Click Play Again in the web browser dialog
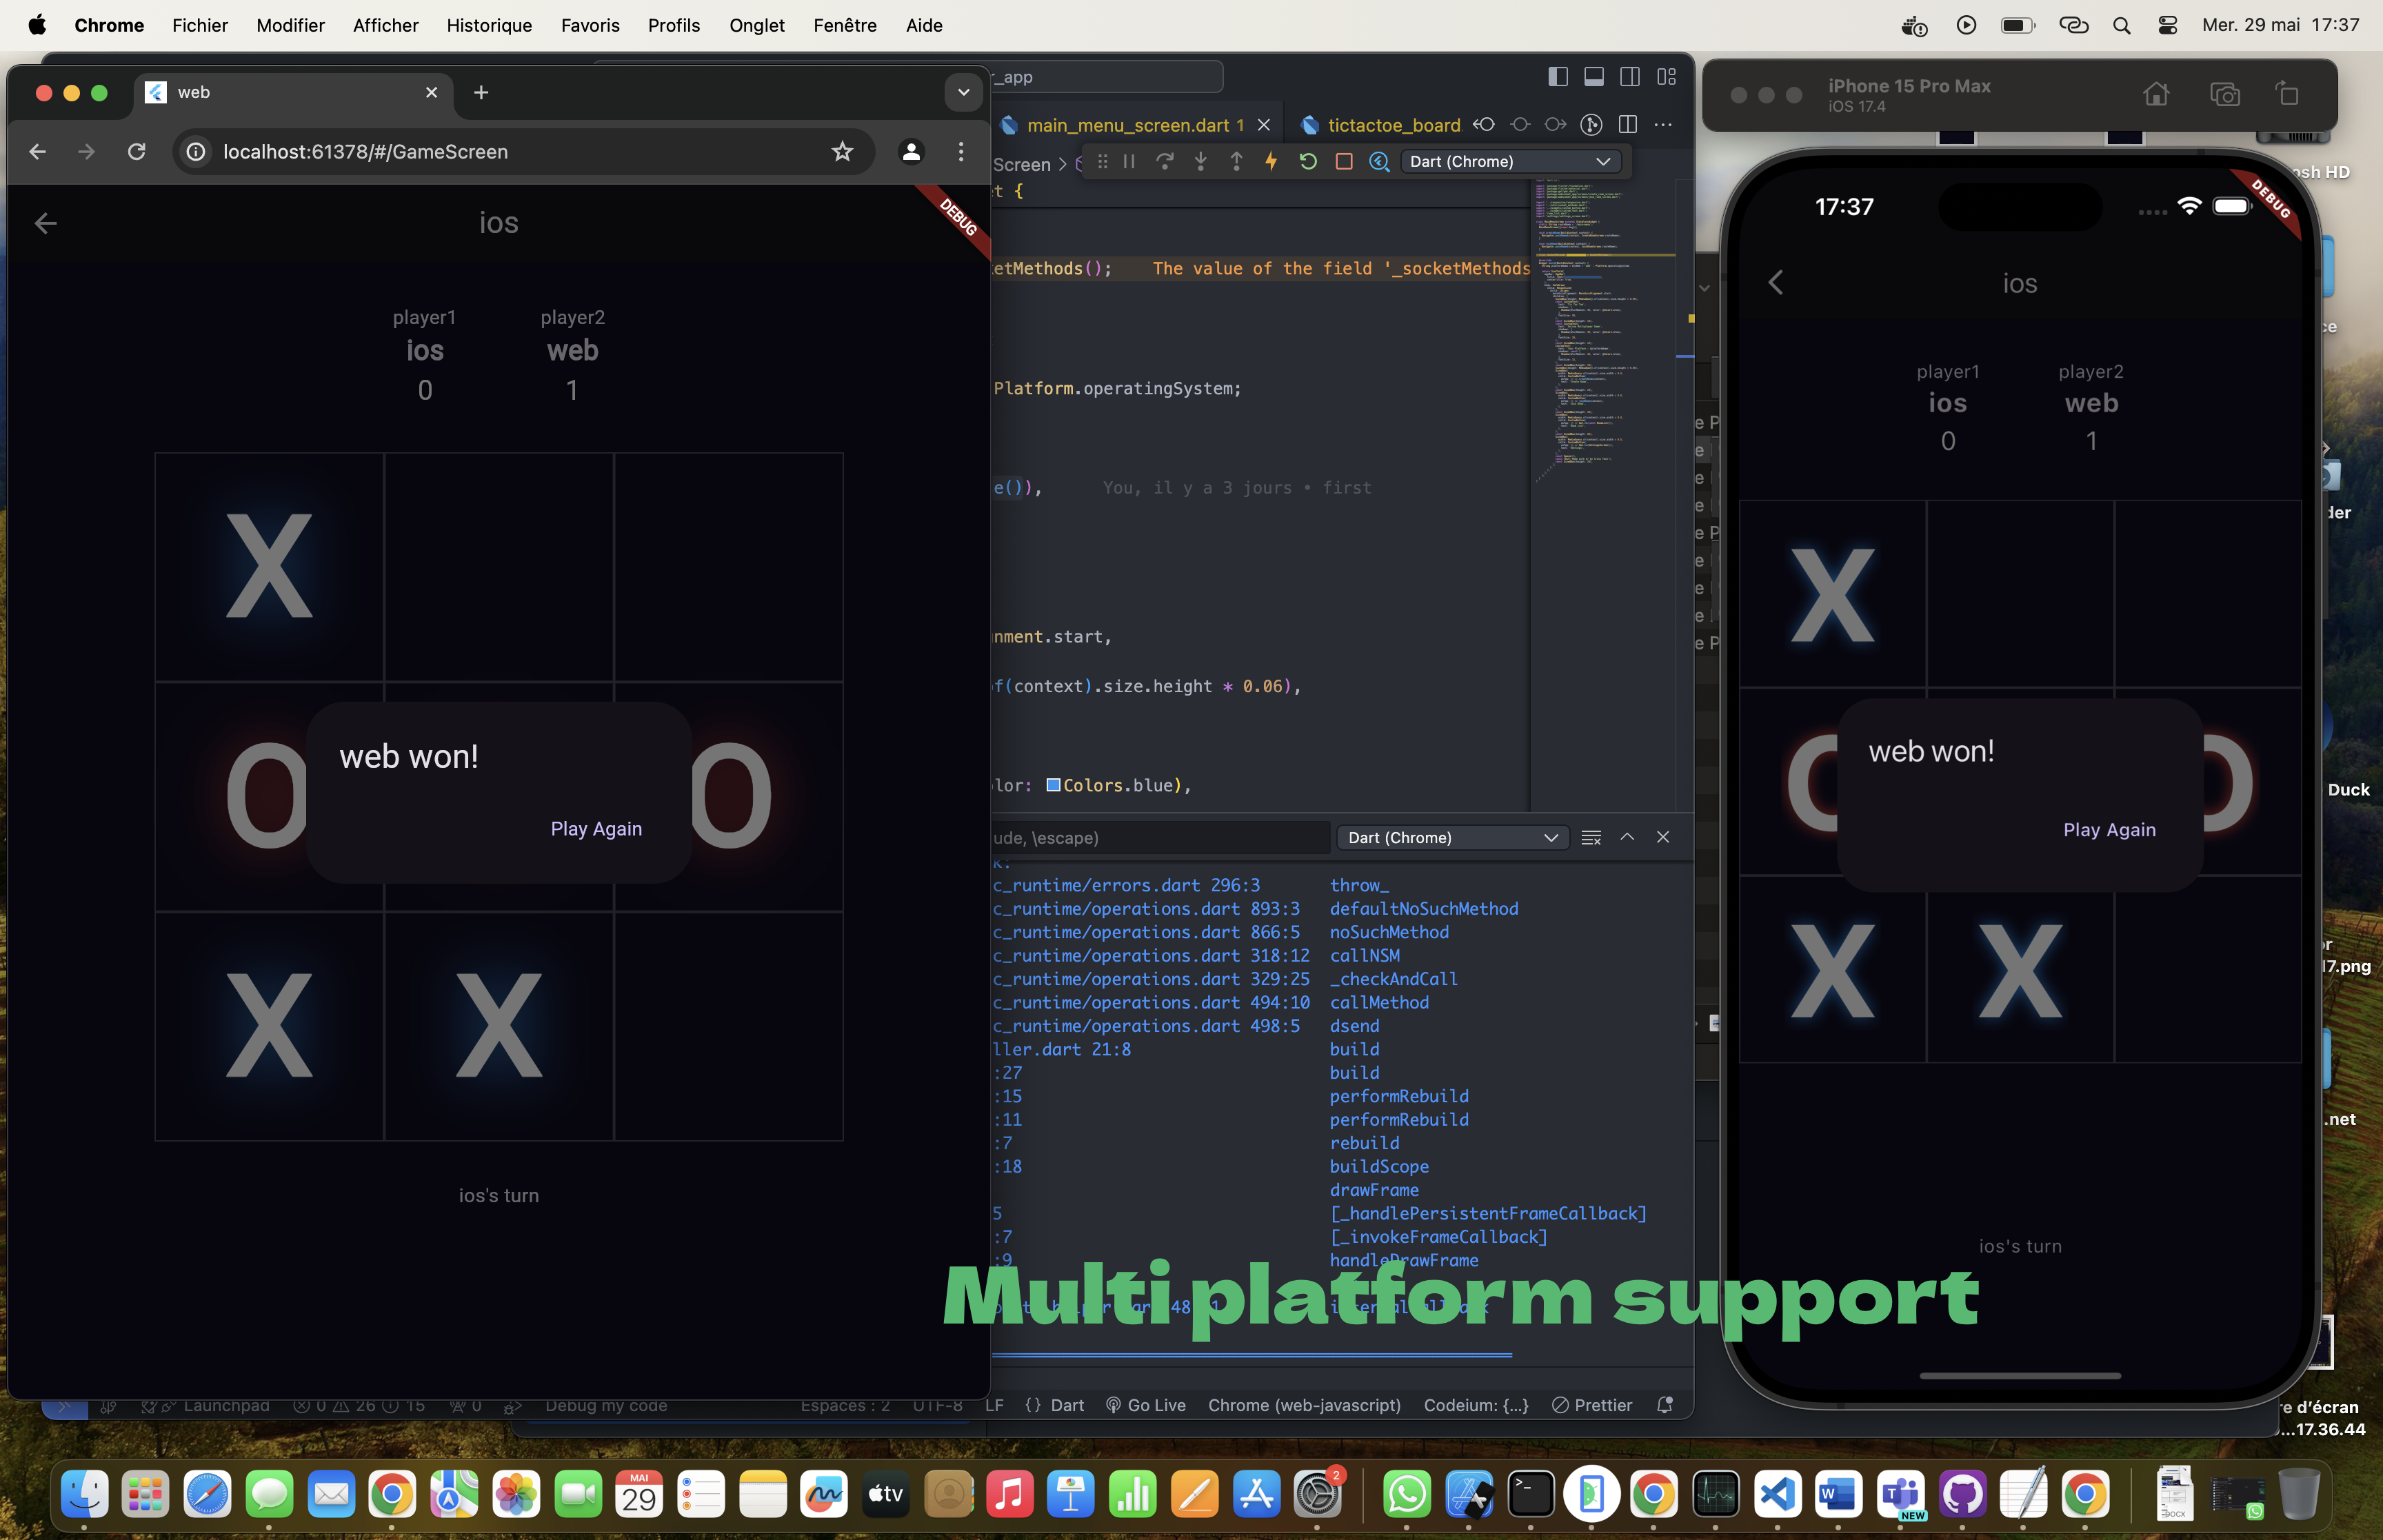2383x1540 pixels. [596, 828]
